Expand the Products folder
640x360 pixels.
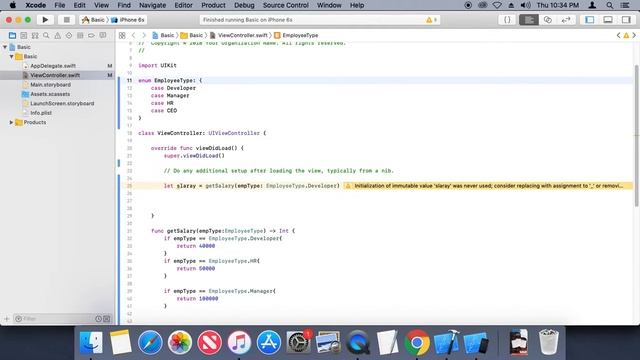click(11, 122)
